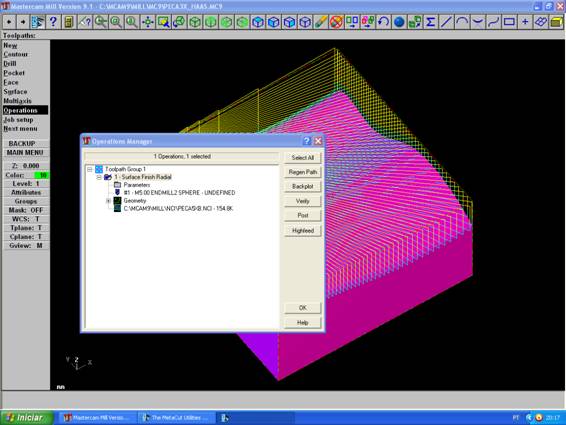Choose Job setup in the Toolpaths menu
Screen dimensions: 566x425
coord(18,120)
